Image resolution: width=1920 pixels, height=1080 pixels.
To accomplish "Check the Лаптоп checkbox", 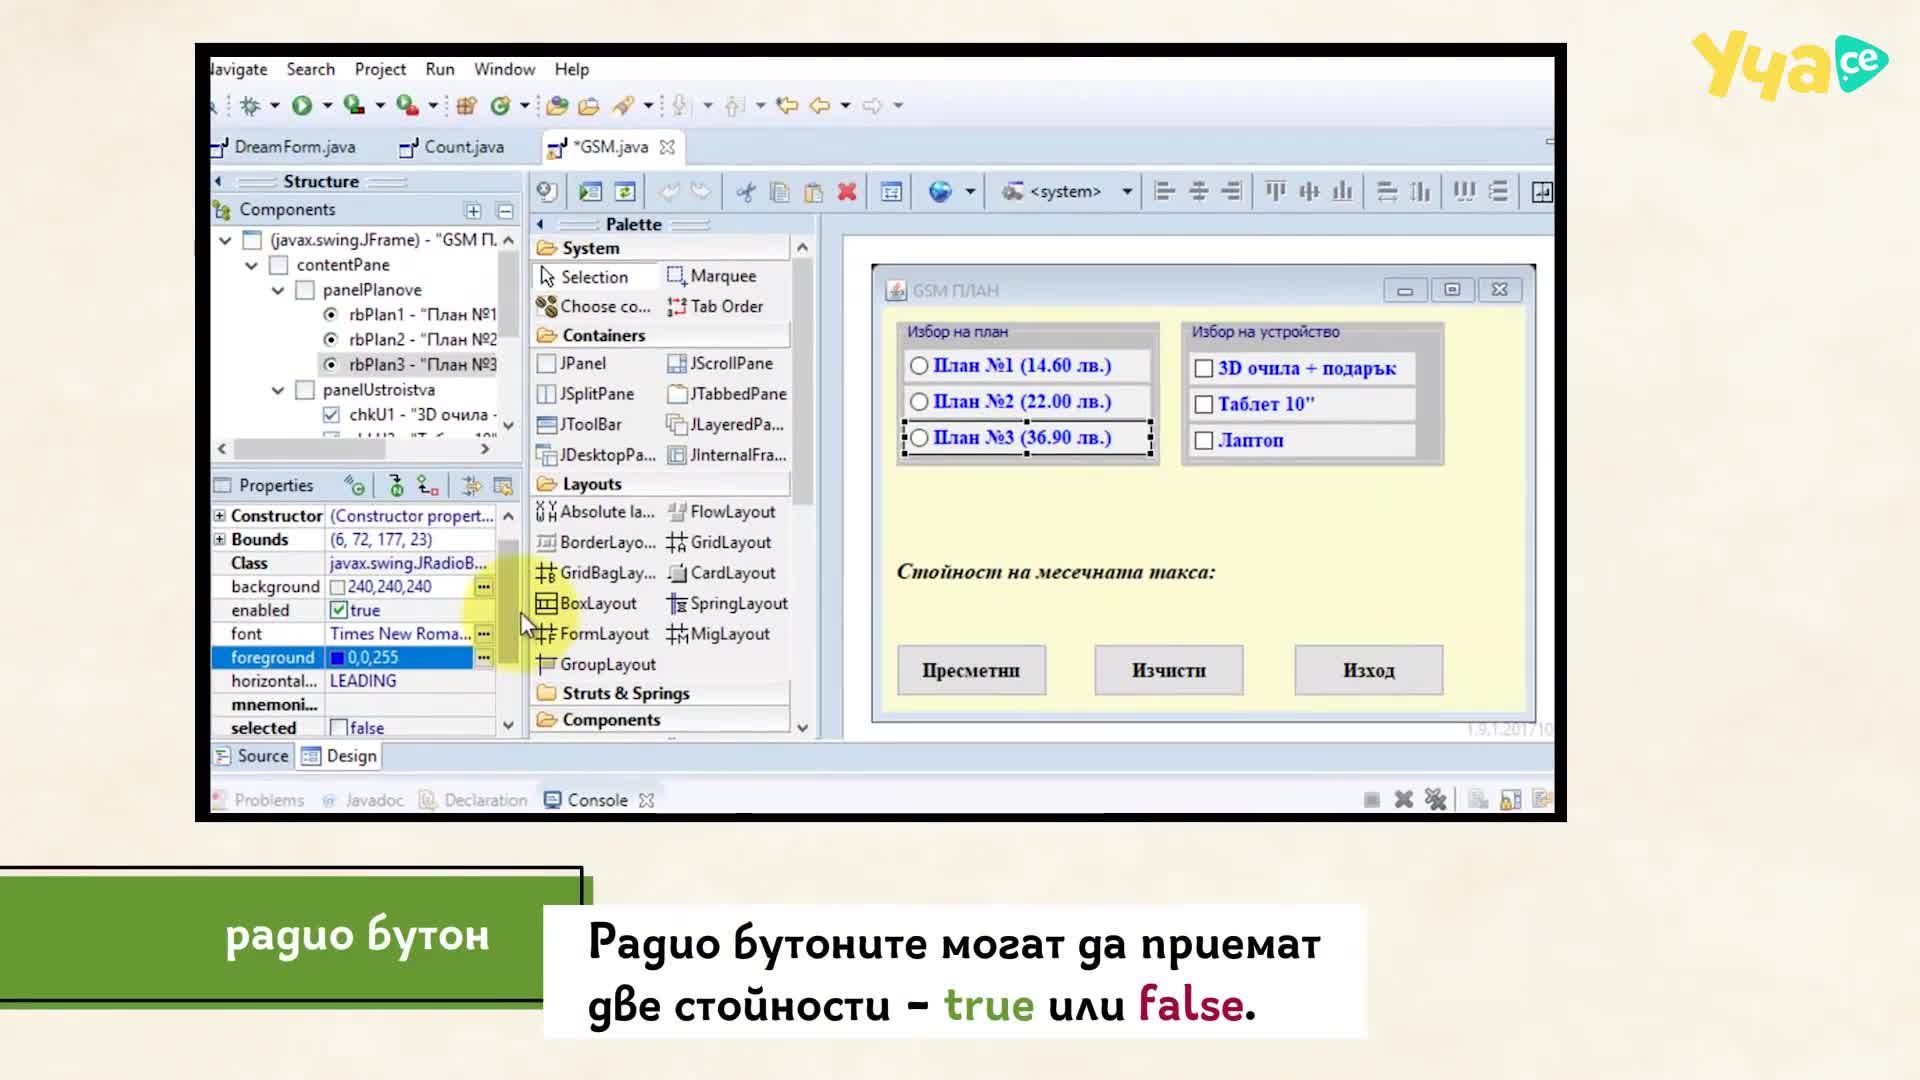I will tap(1204, 440).
